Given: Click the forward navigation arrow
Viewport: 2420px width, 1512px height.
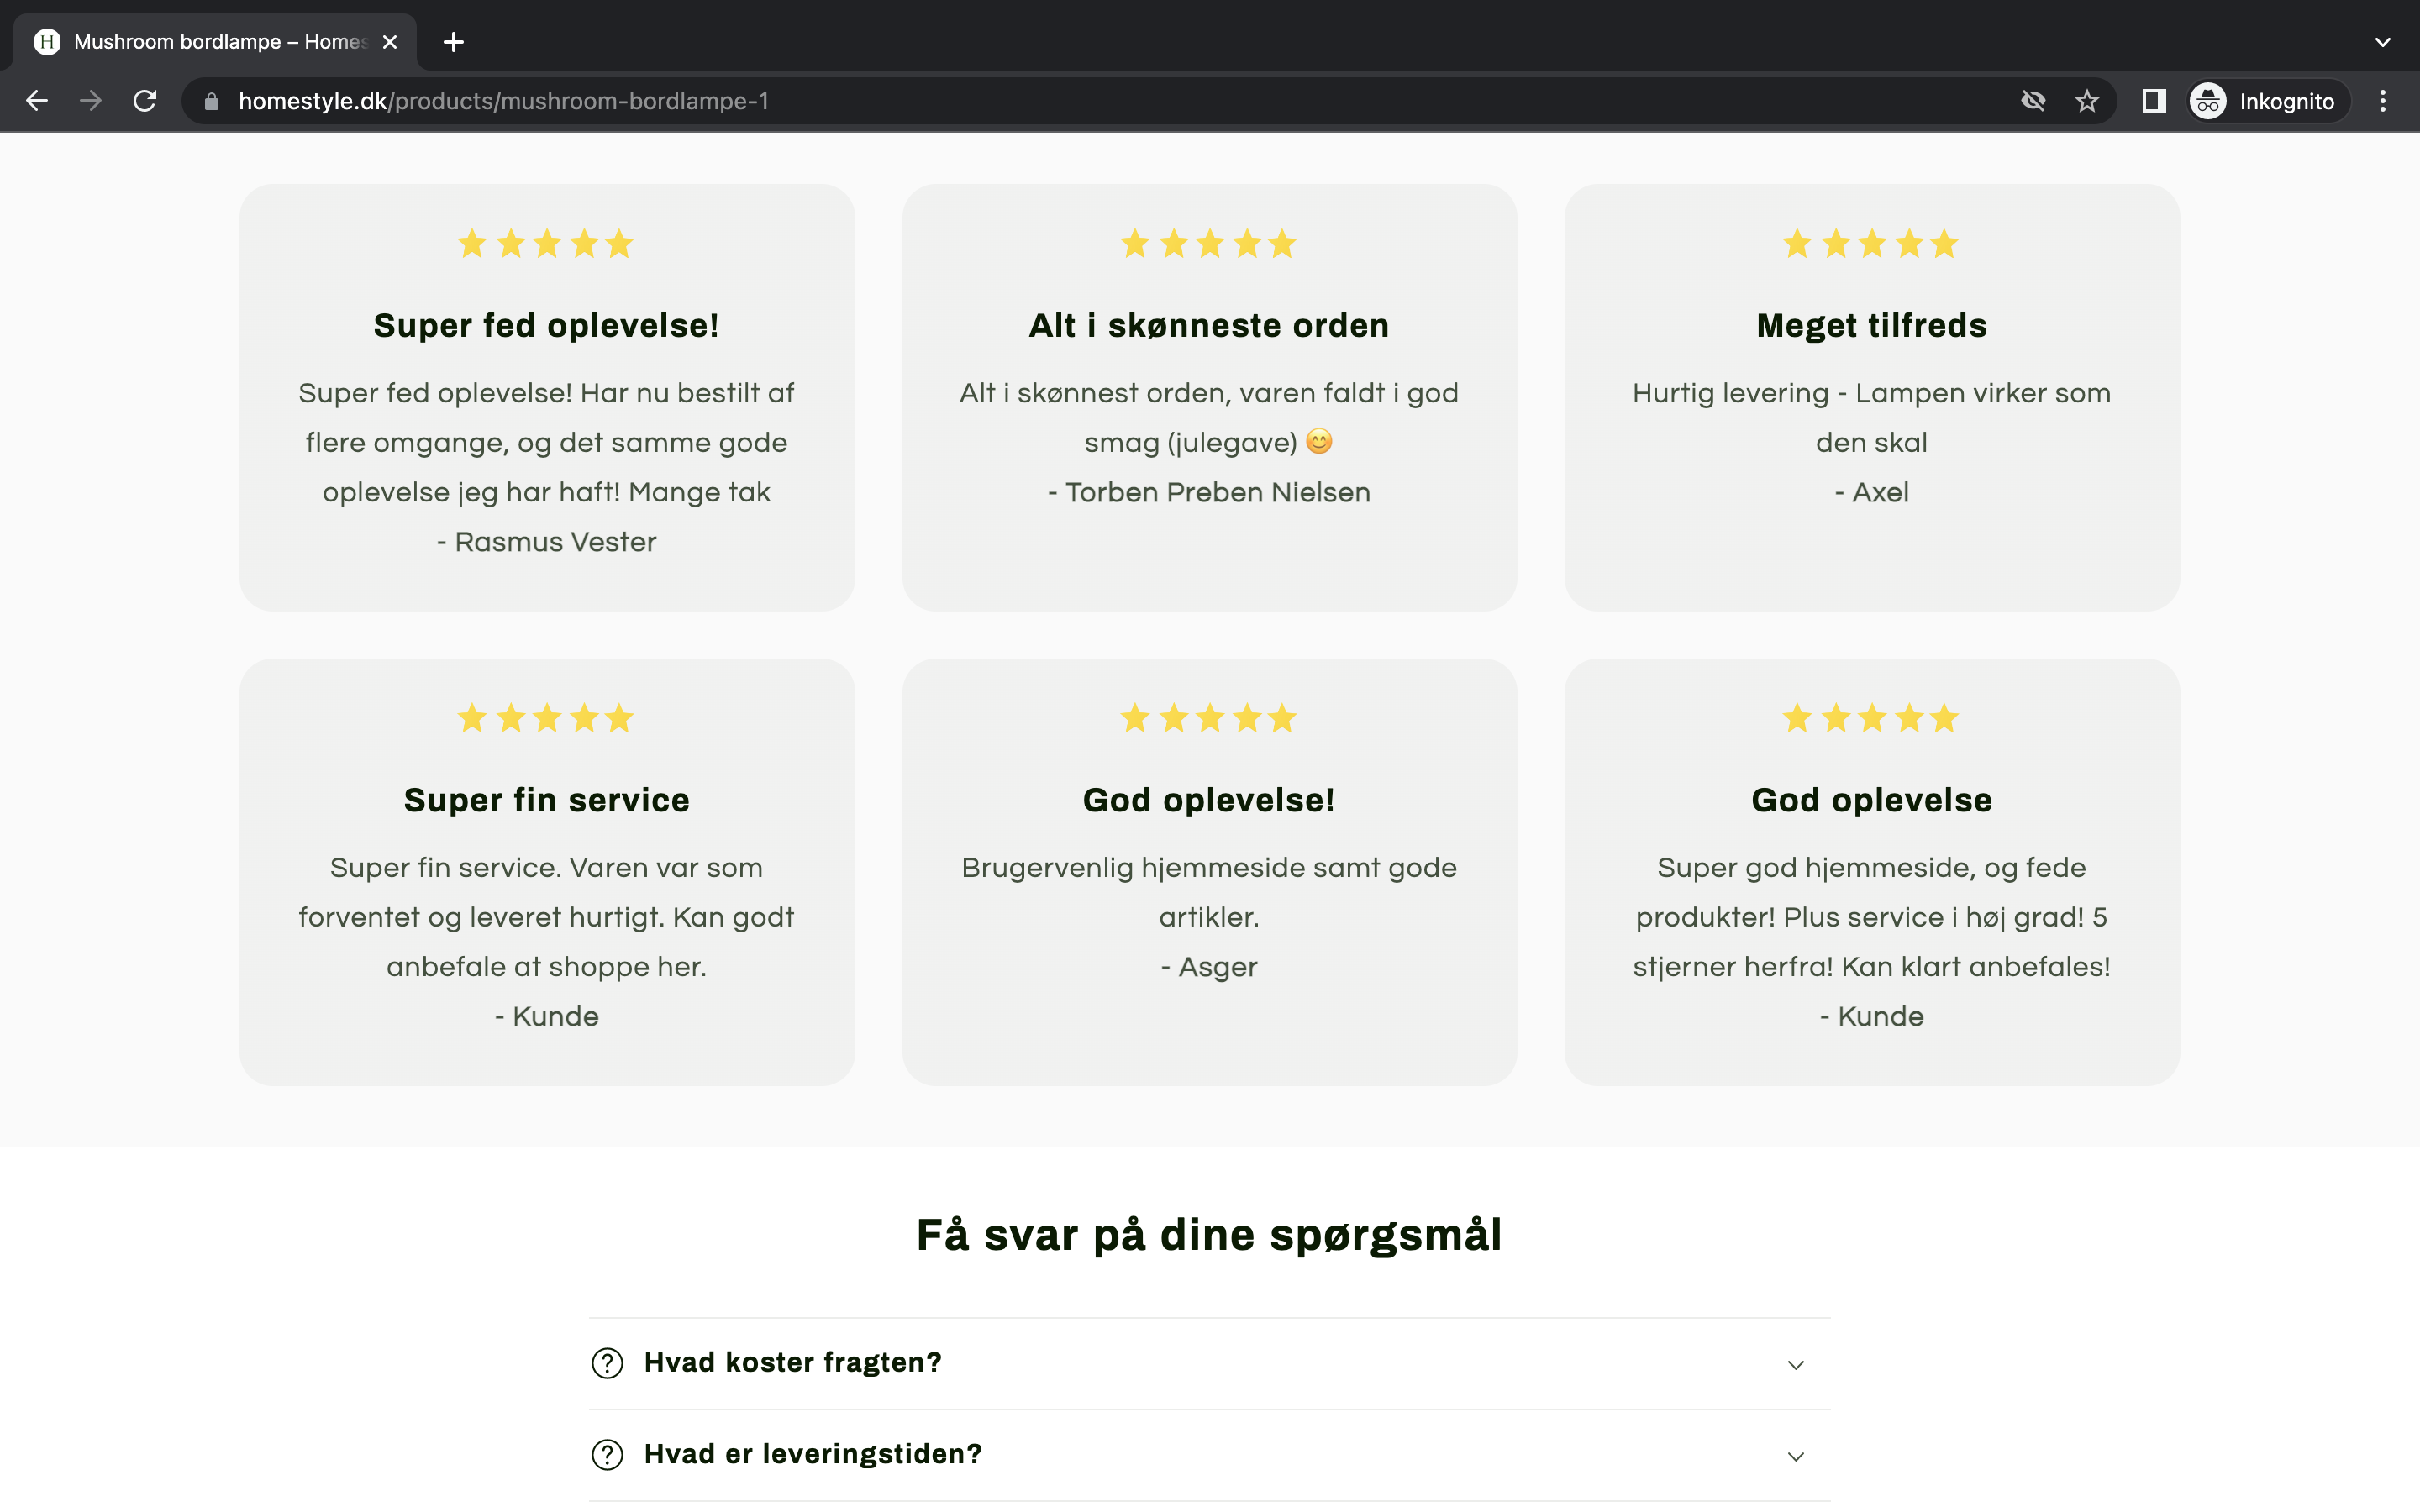Looking at the screenshot, I should point(91,101).
